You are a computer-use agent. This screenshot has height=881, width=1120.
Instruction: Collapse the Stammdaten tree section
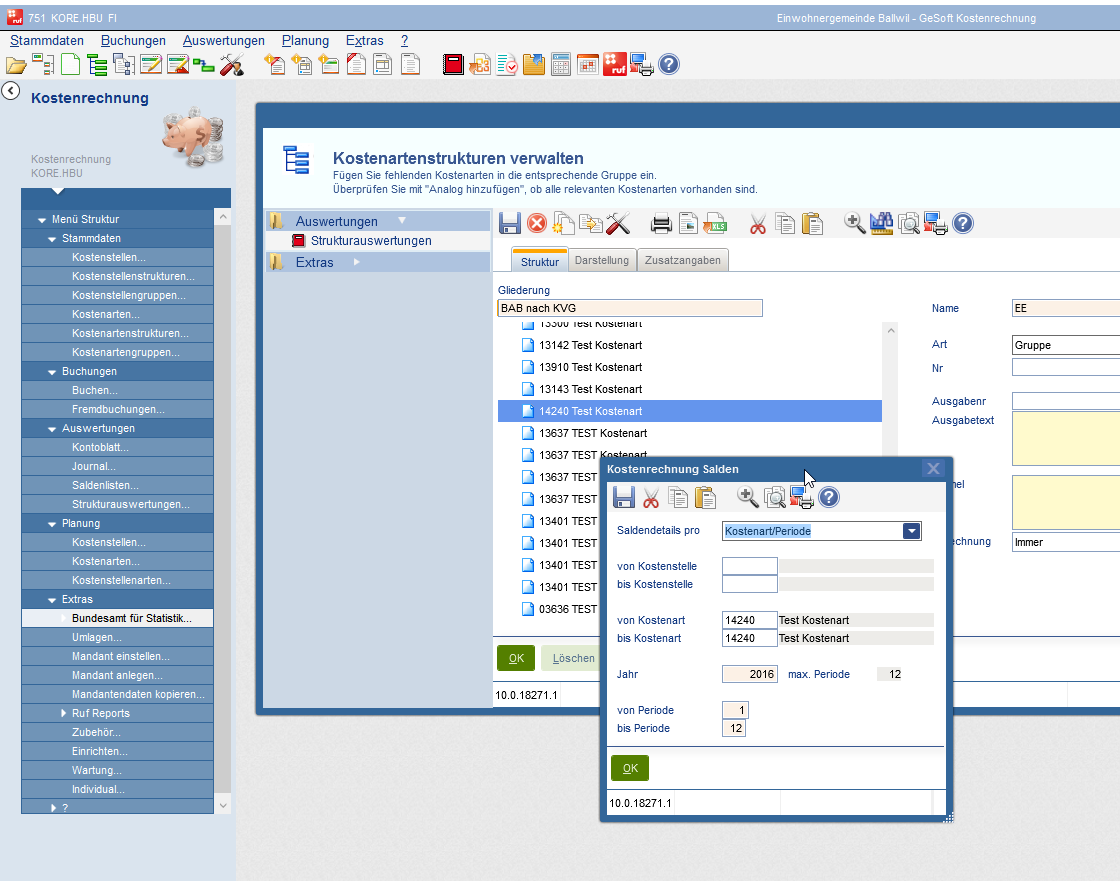(x=52, y=239)
